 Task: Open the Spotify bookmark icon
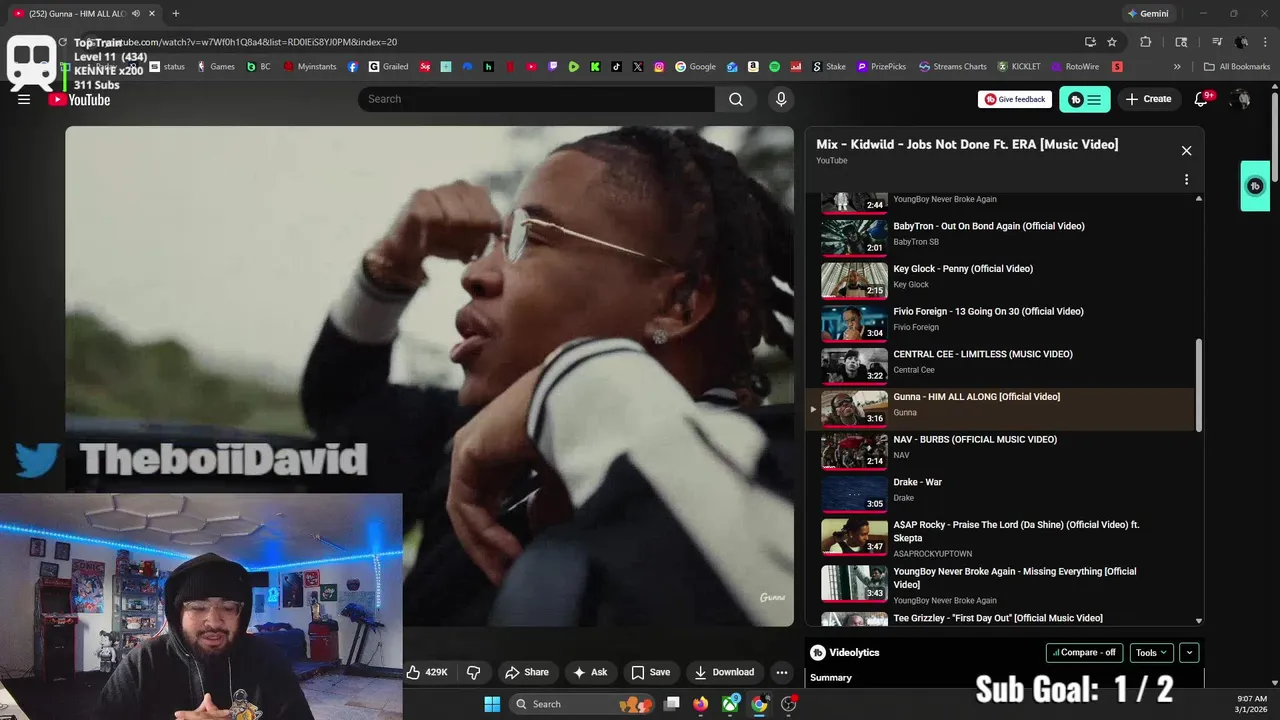[x=774, y=67]
